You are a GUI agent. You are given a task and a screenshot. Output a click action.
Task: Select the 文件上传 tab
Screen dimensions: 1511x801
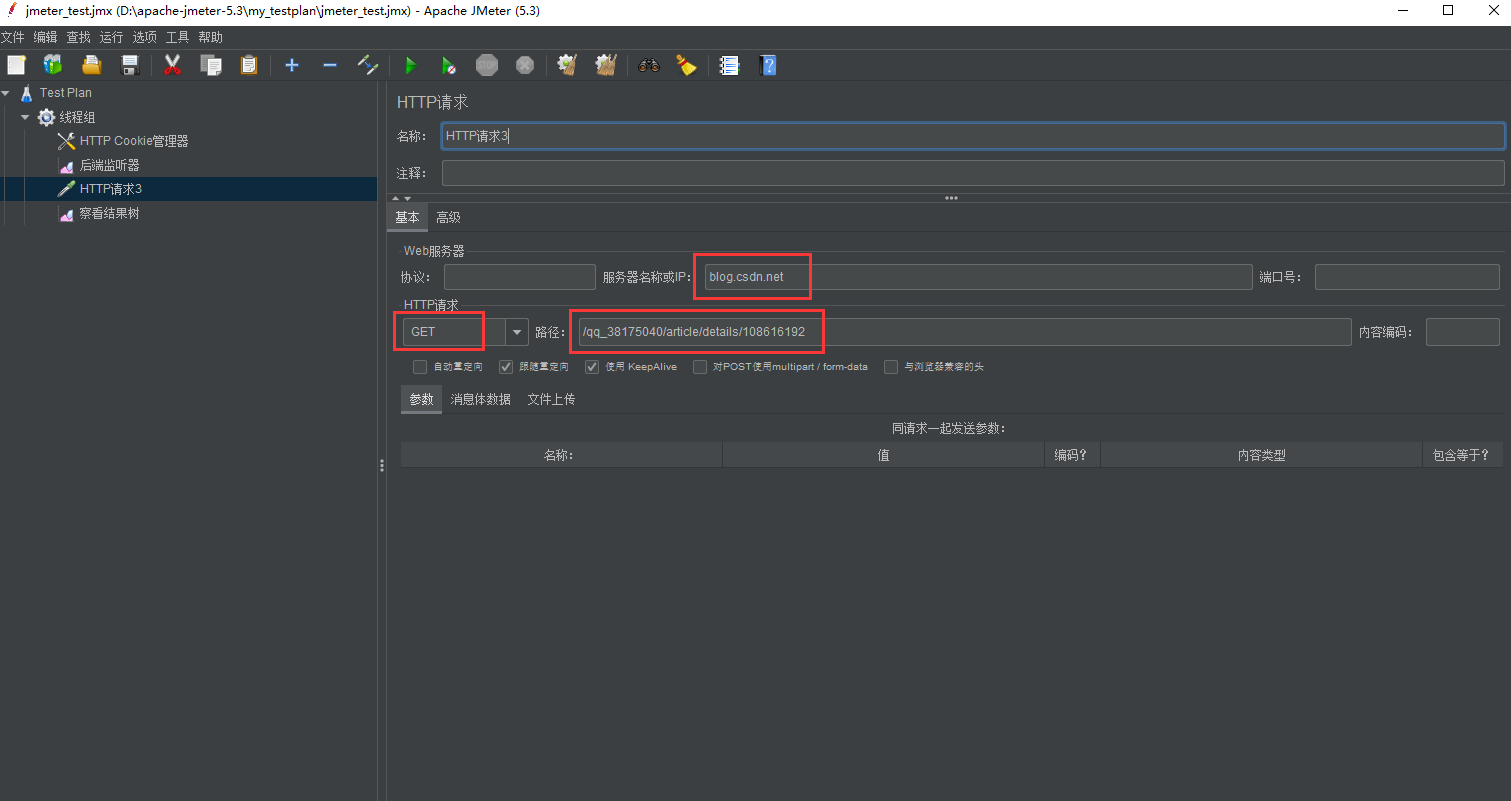pyautogui.click(x=551, y=399)
